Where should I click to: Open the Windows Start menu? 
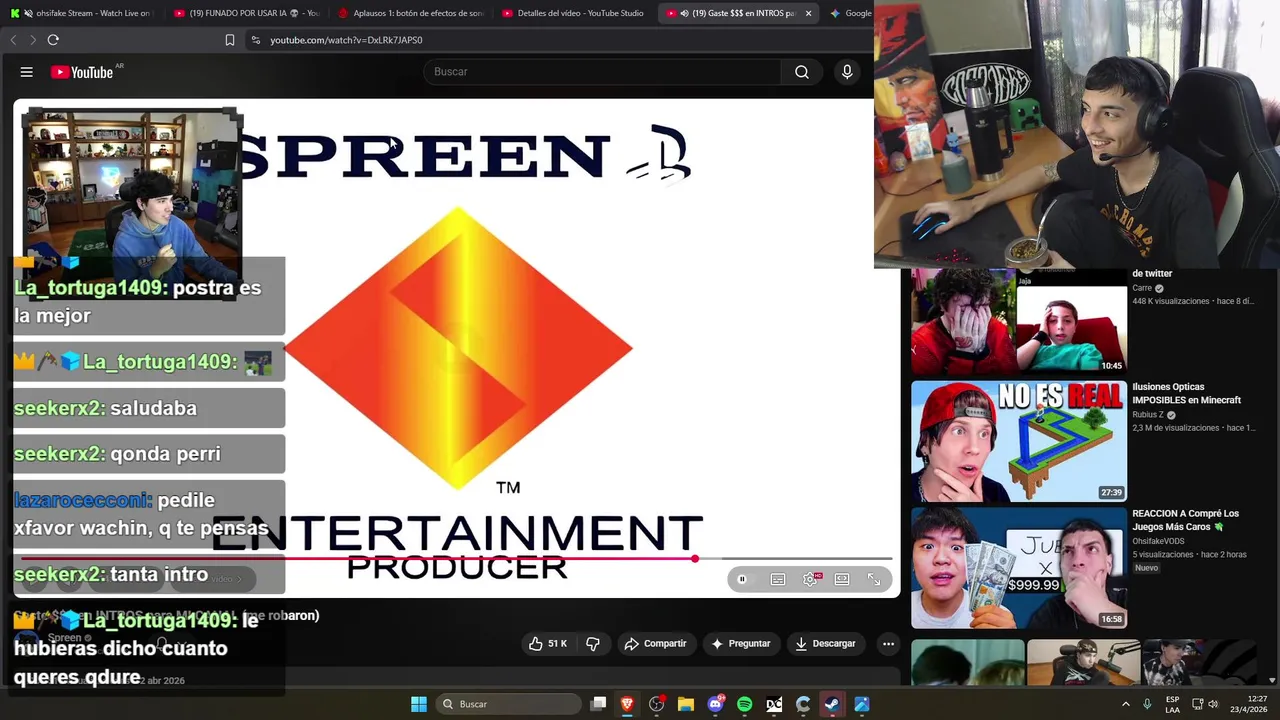(419, 704)
